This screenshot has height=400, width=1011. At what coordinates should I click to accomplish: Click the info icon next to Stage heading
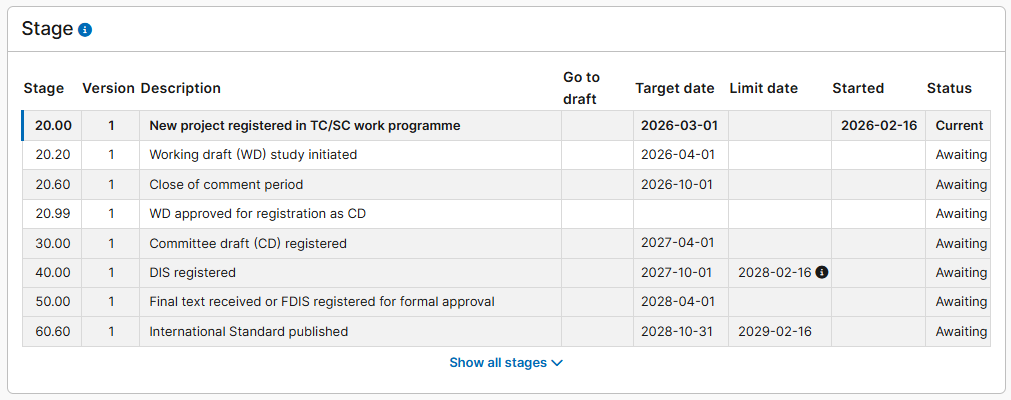click(x=85, y=30)
